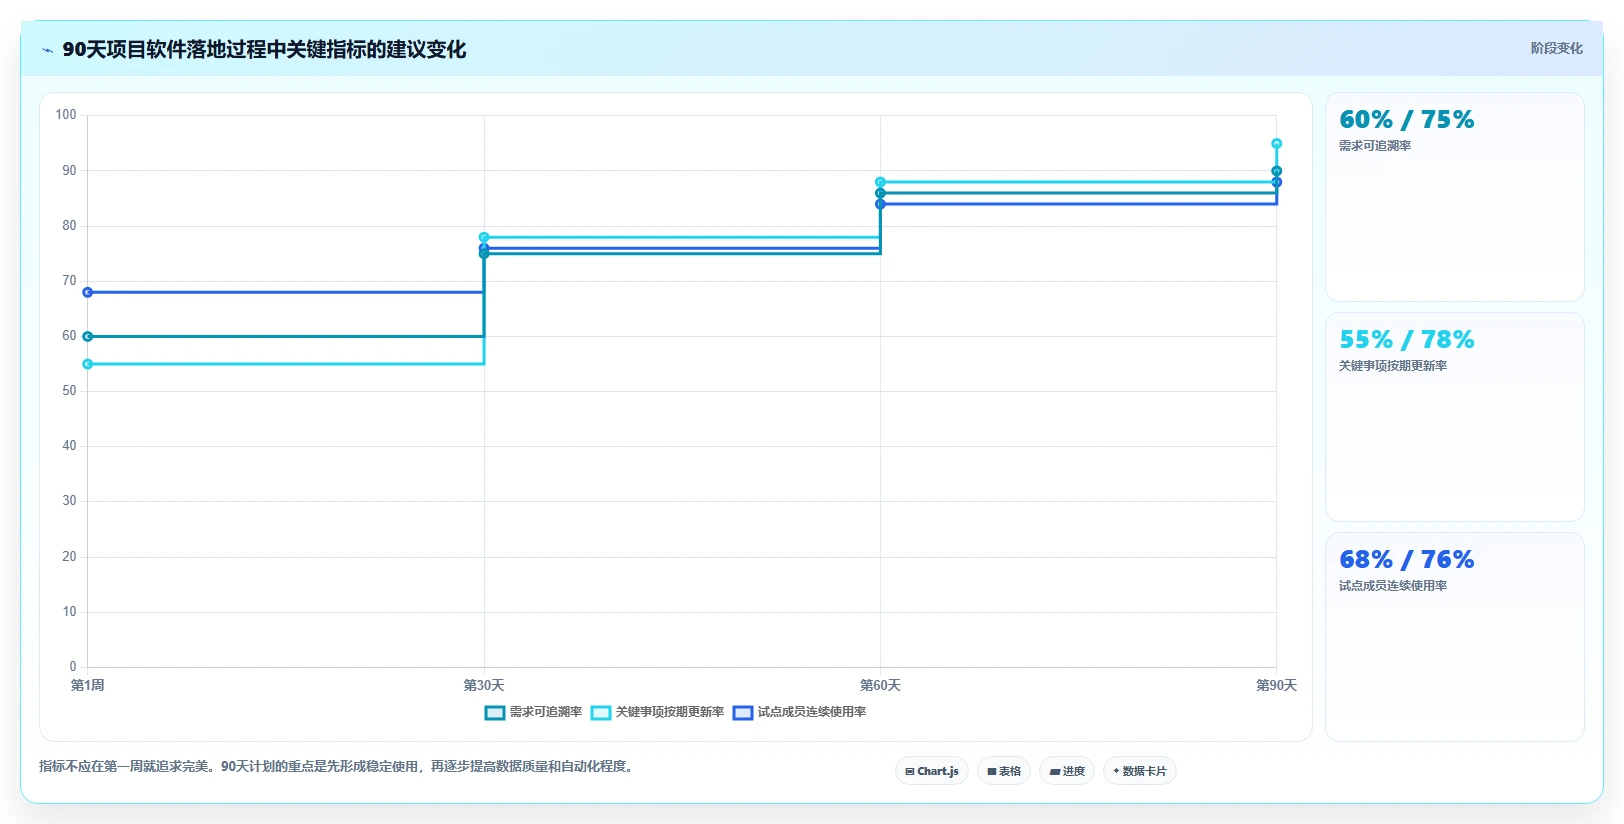Image resolution: width=1624 pixels, height=824 pixels.
Task: Click the 95 data point at 第90天
Action: pyautogui.click(x=1276, y=143)
